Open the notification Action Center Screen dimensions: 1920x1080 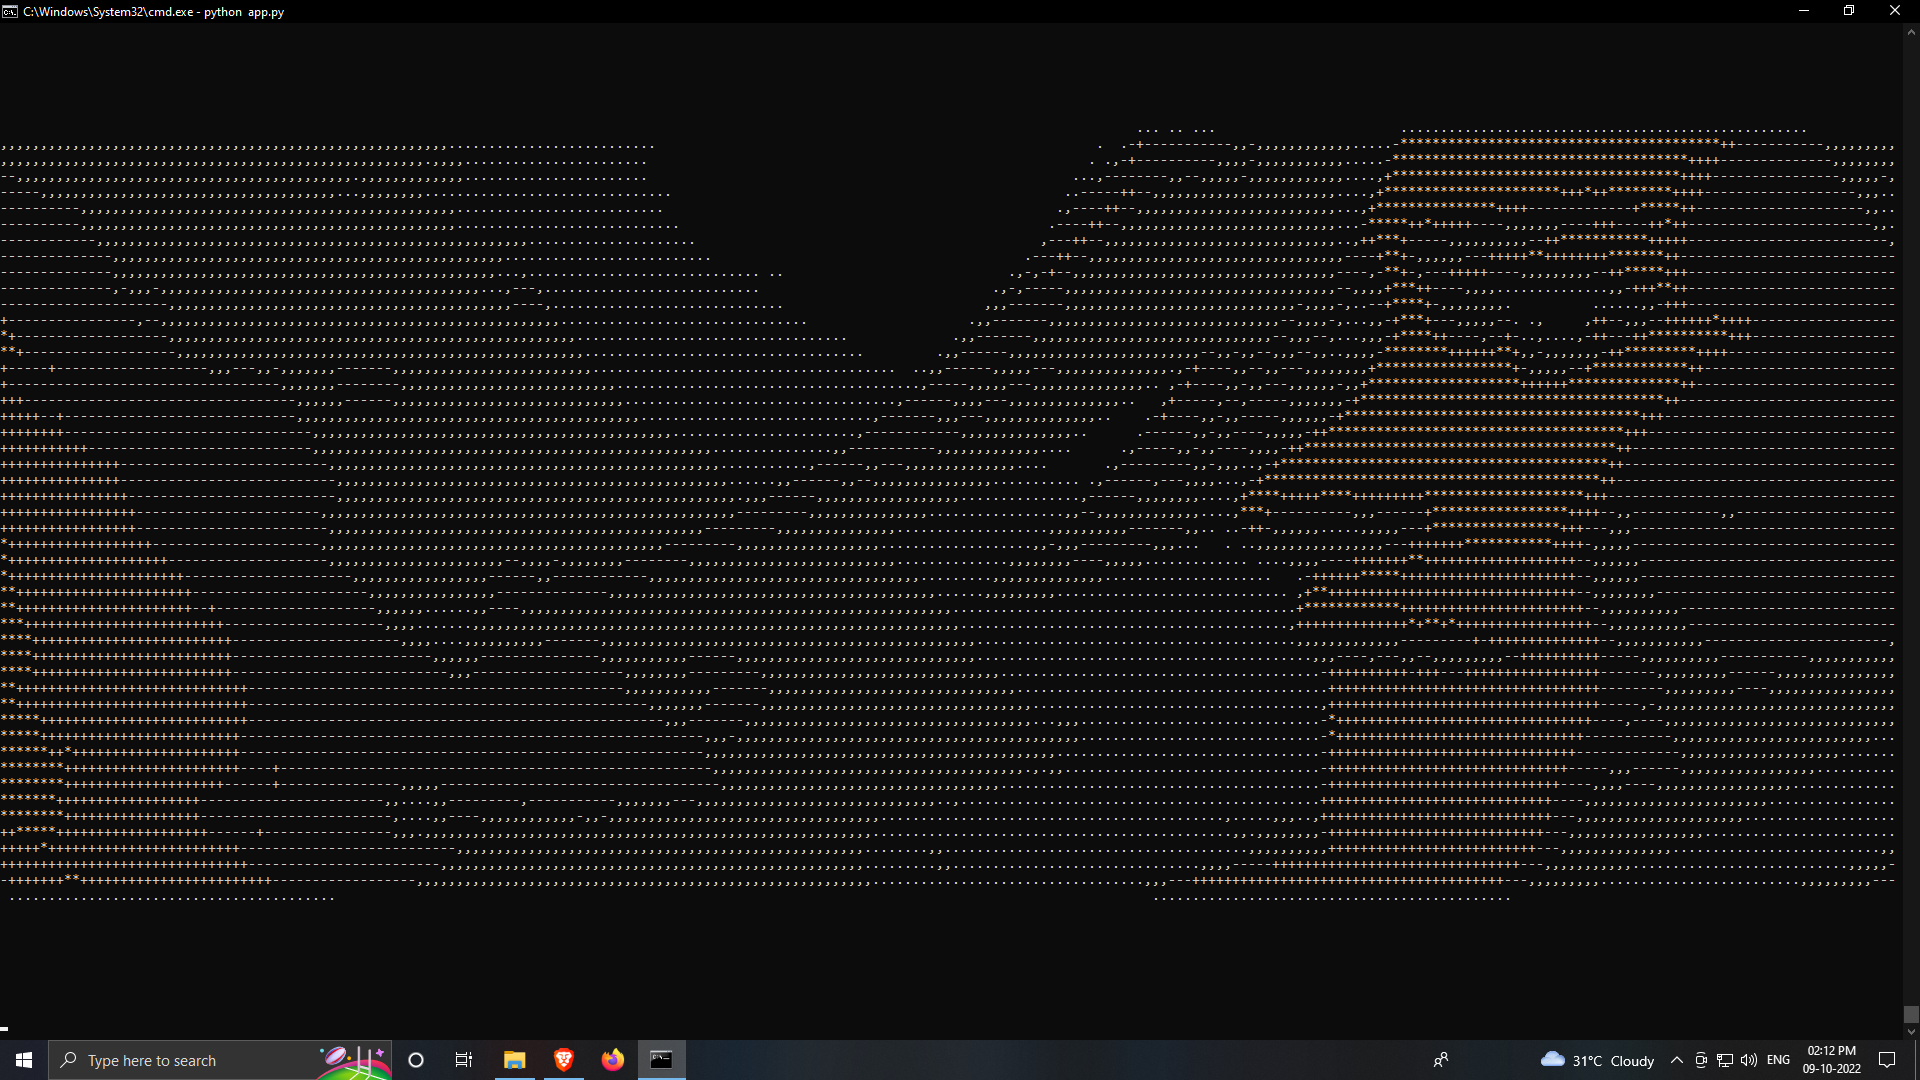pos(1887,1060)
